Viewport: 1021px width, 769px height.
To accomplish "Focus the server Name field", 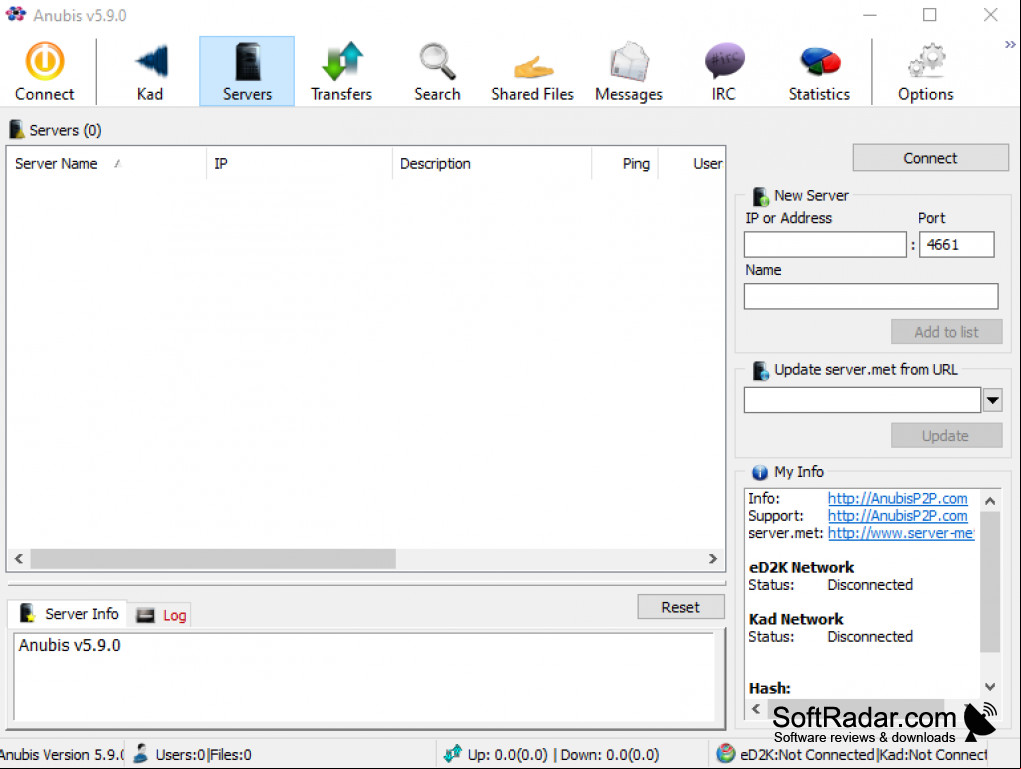I will click(871, 296).
